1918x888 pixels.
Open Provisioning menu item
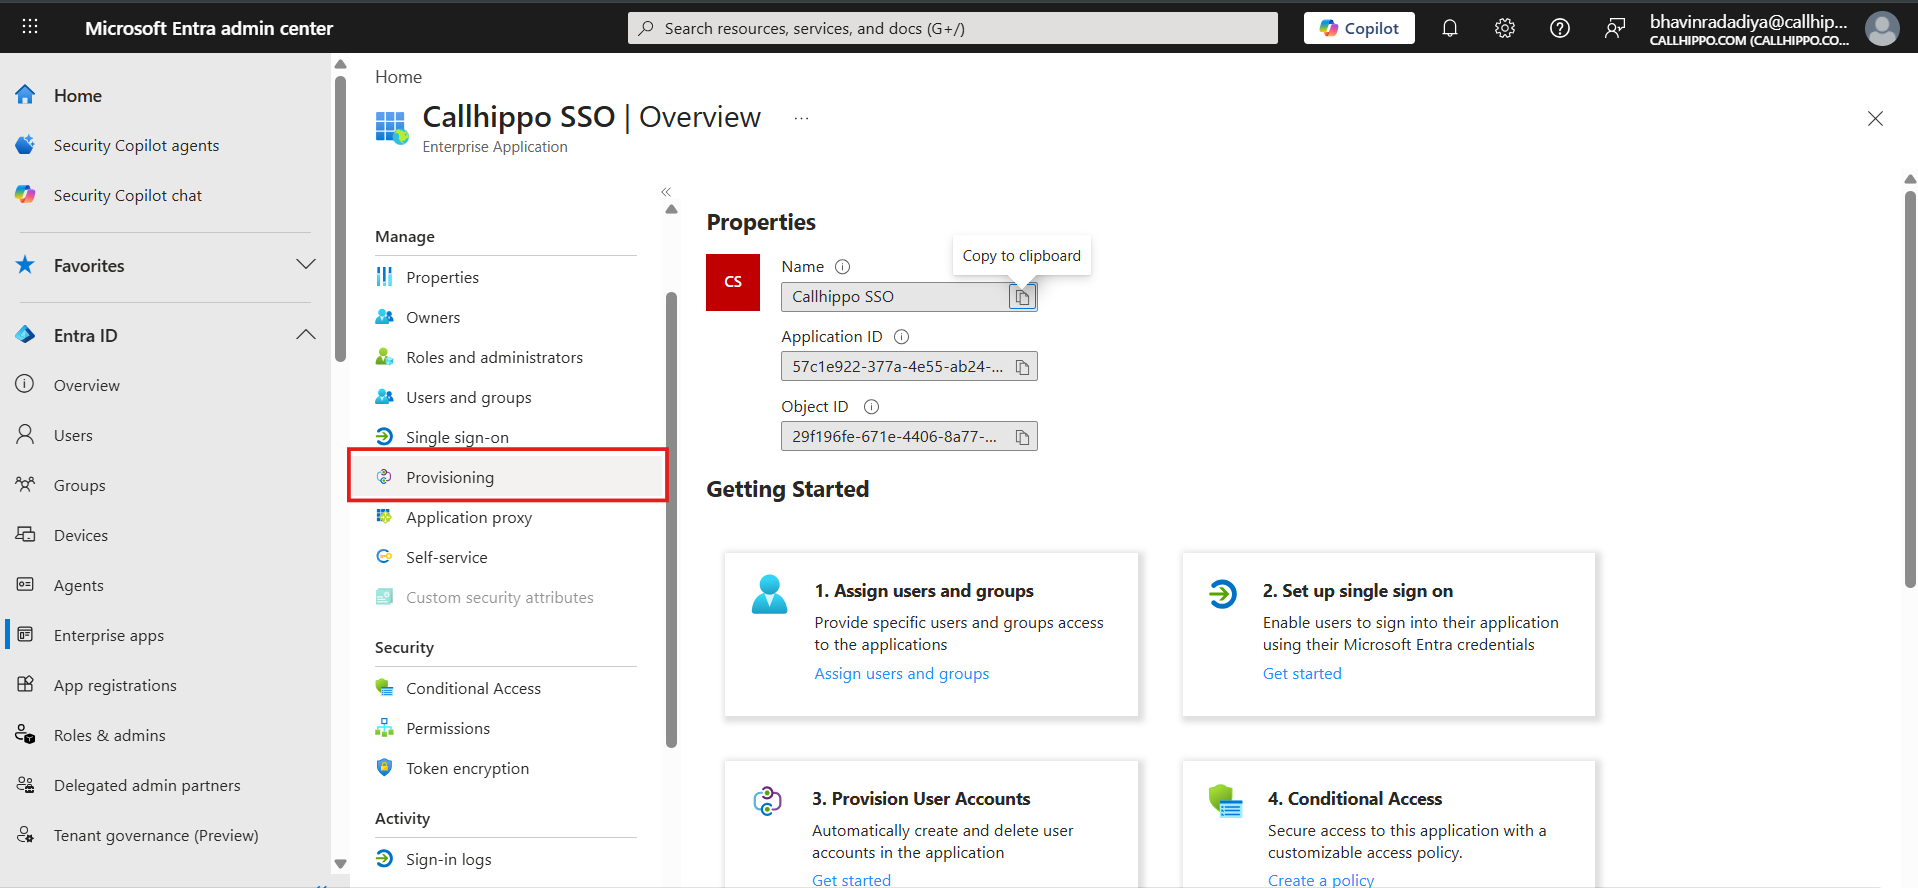click(506, 477)
